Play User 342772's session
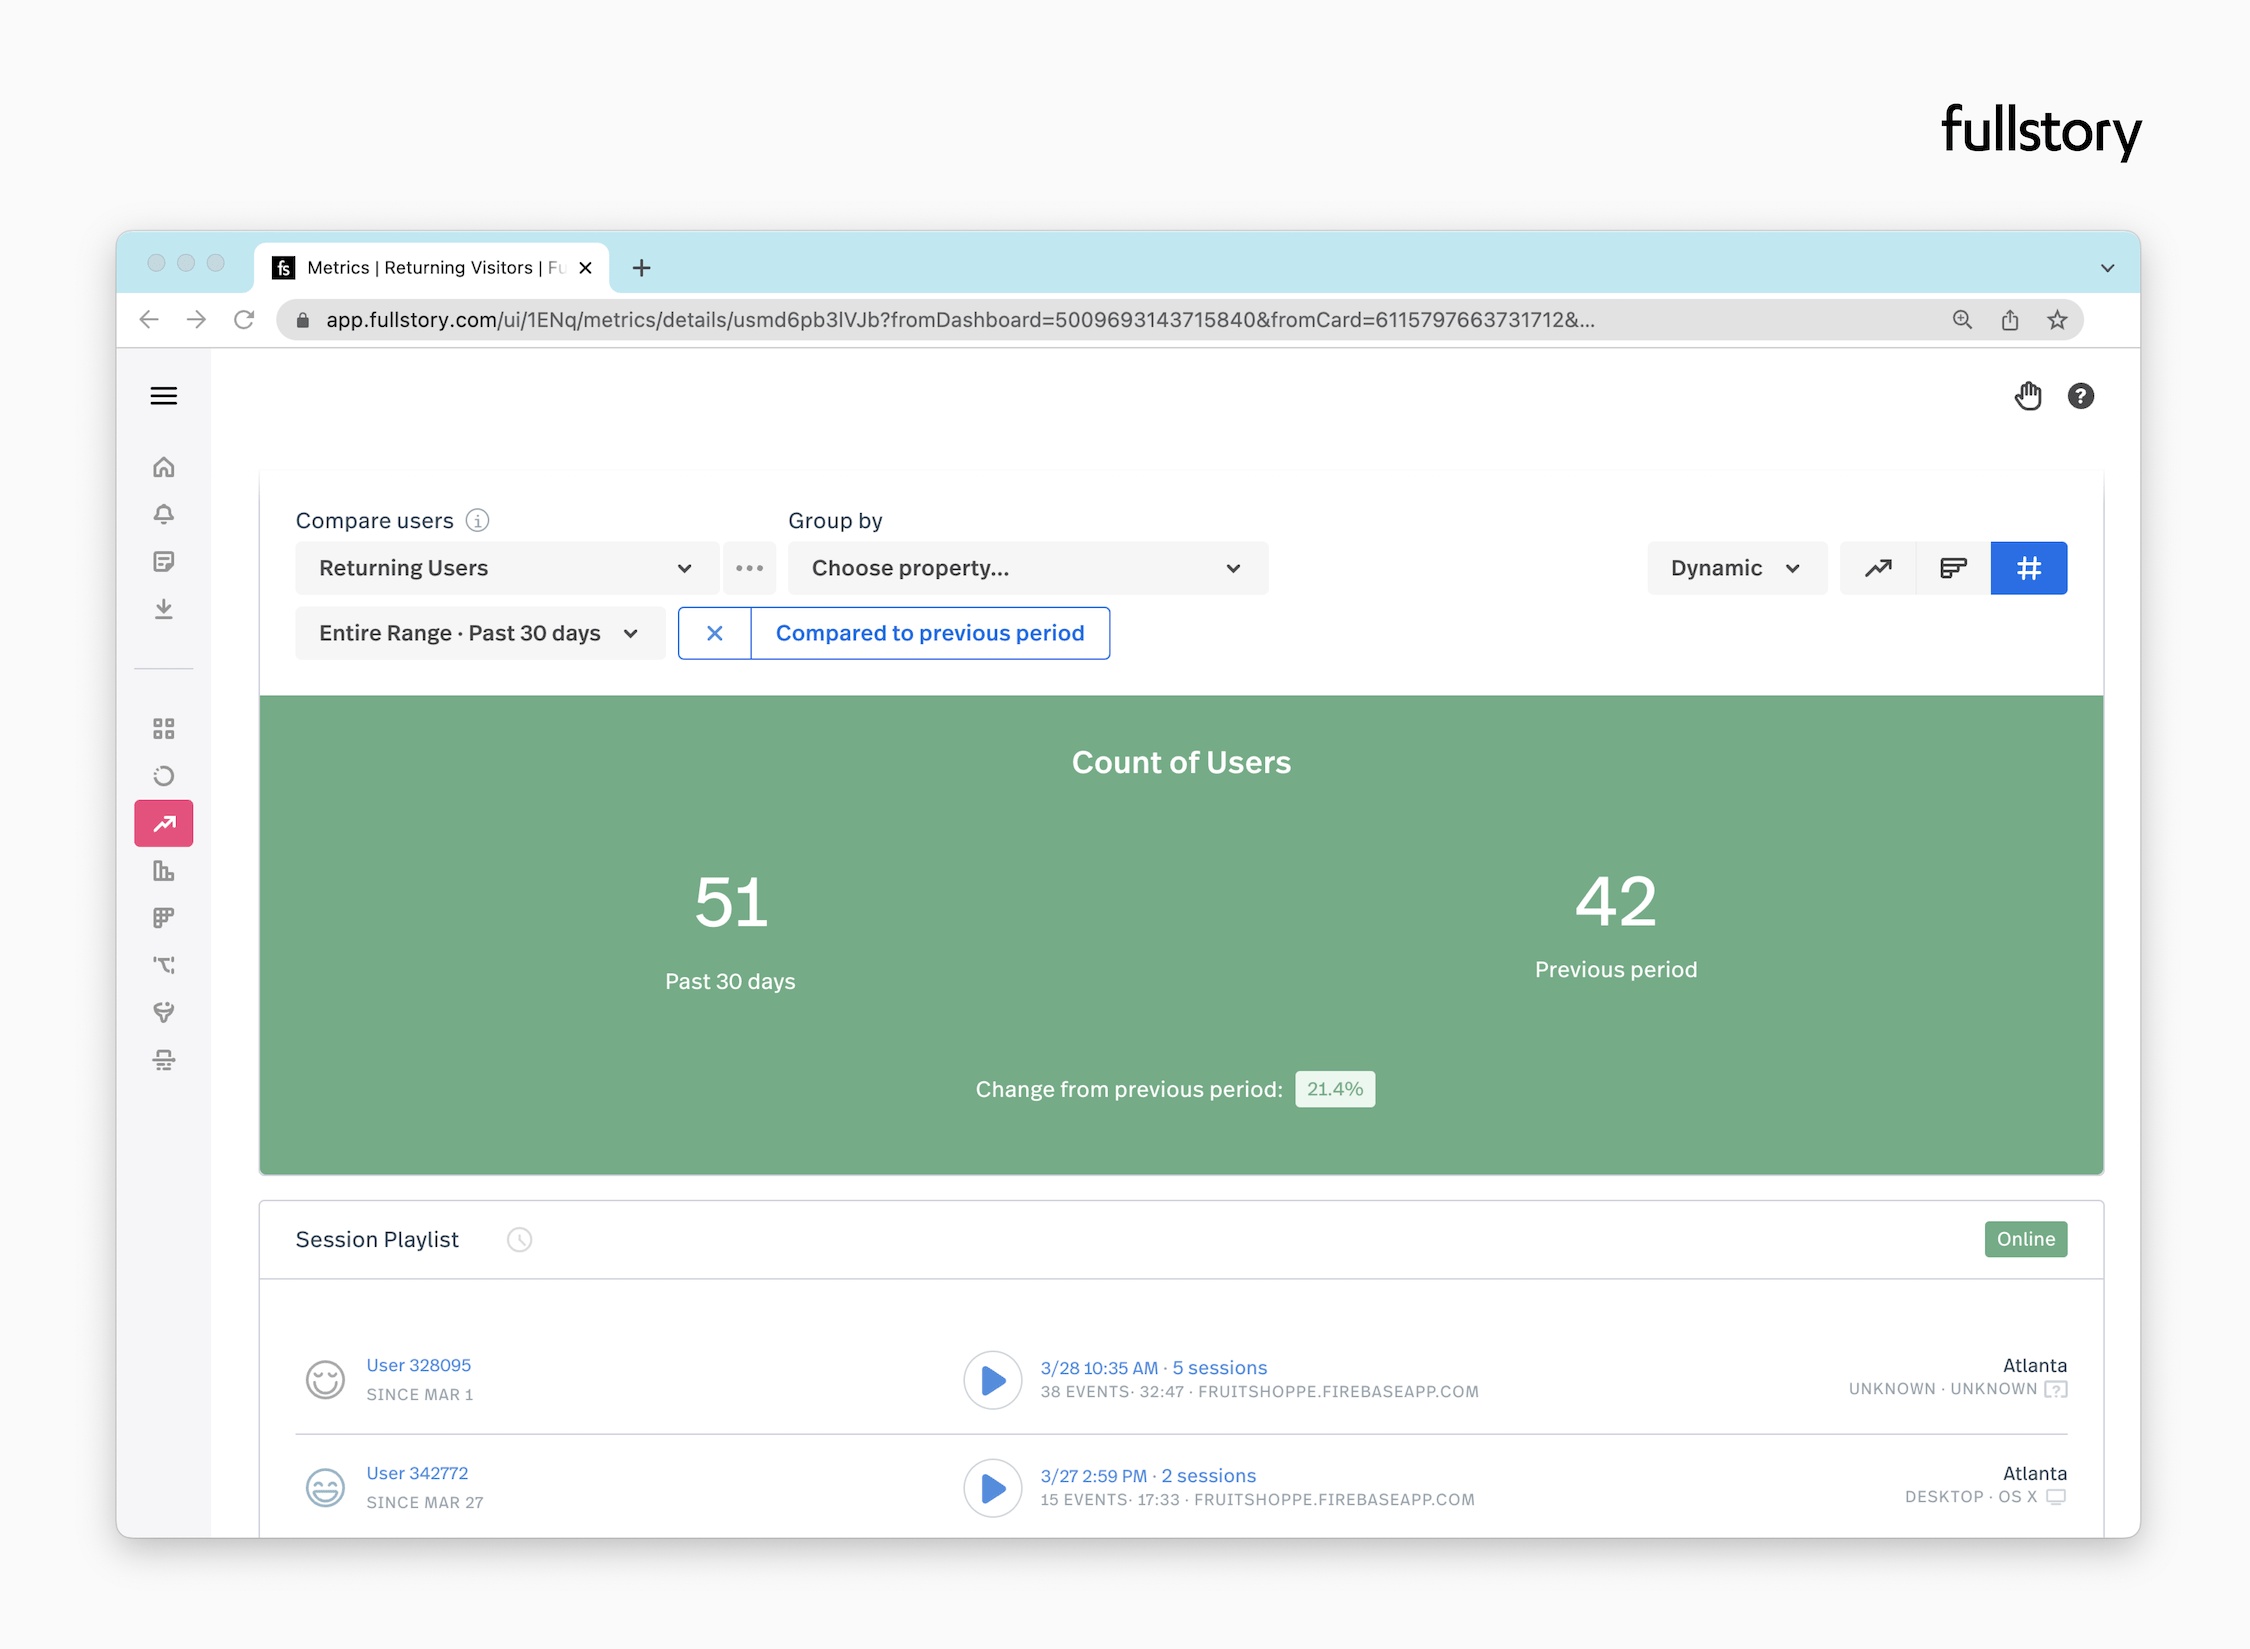Screen dimensions: 2250x1649 coord(993,1488)
